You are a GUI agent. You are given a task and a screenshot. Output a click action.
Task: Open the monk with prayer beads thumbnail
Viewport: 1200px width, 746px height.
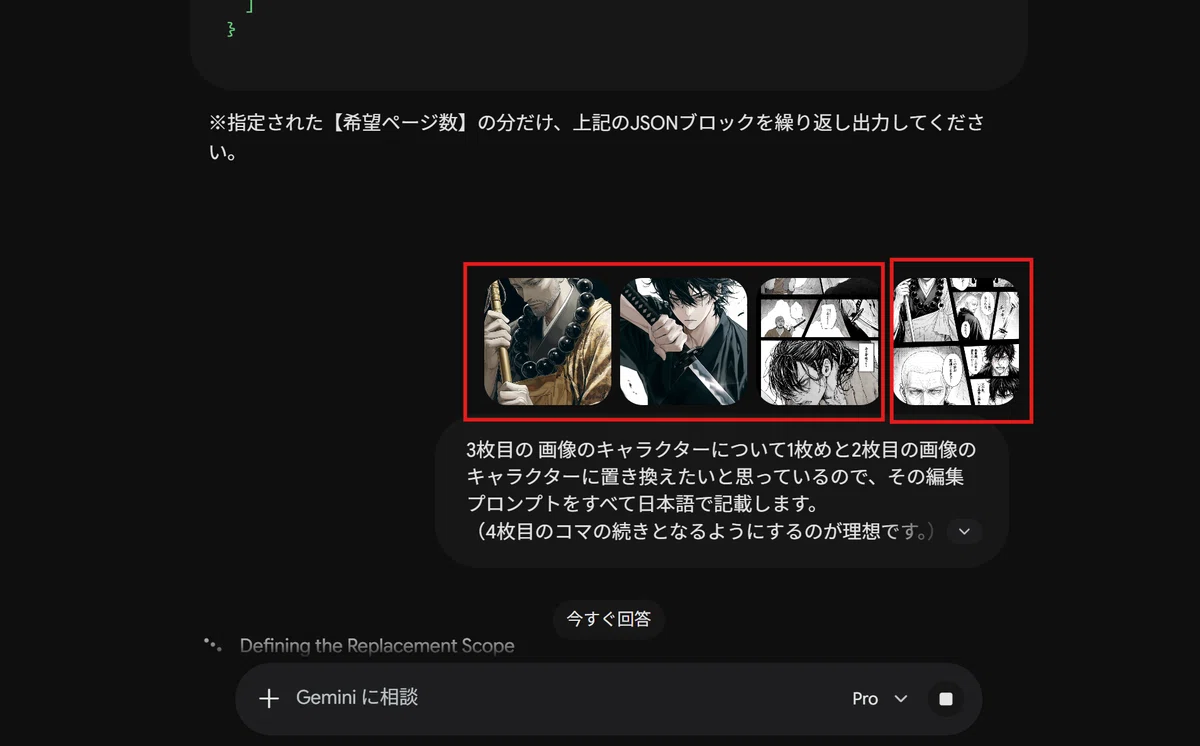(548, 342)
